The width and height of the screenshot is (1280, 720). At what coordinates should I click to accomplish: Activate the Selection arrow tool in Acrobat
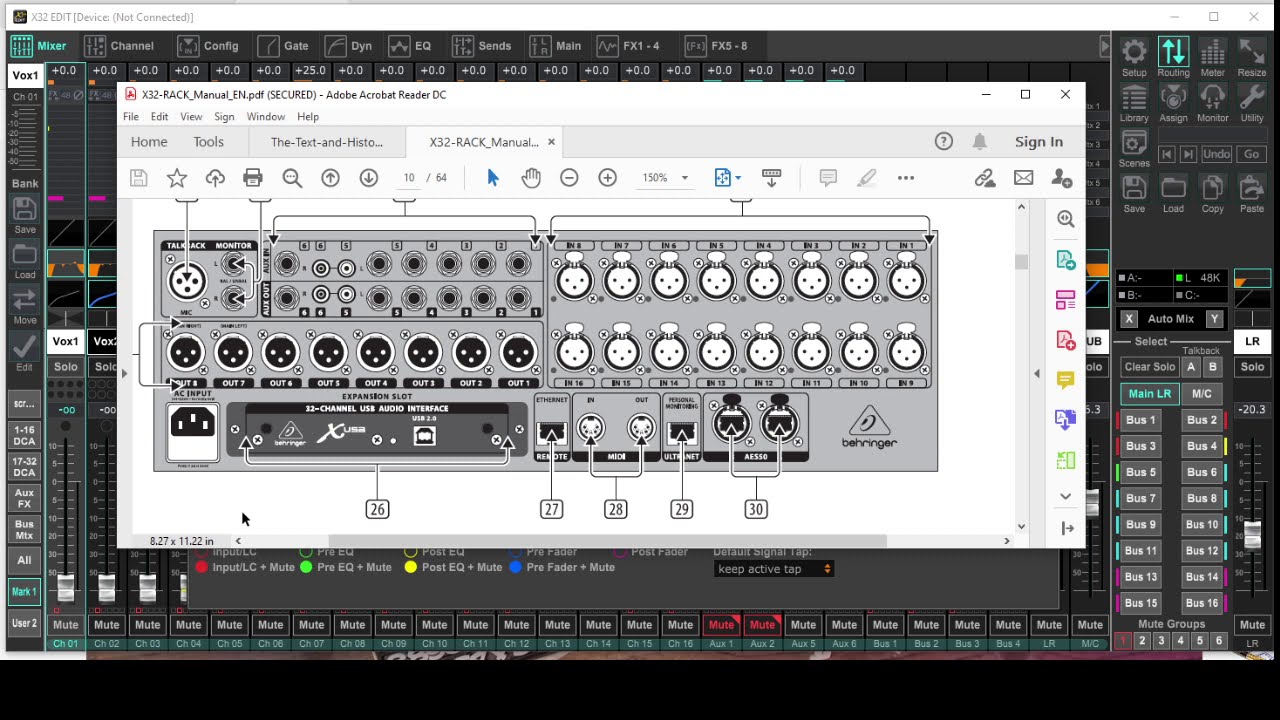point(492,178)
